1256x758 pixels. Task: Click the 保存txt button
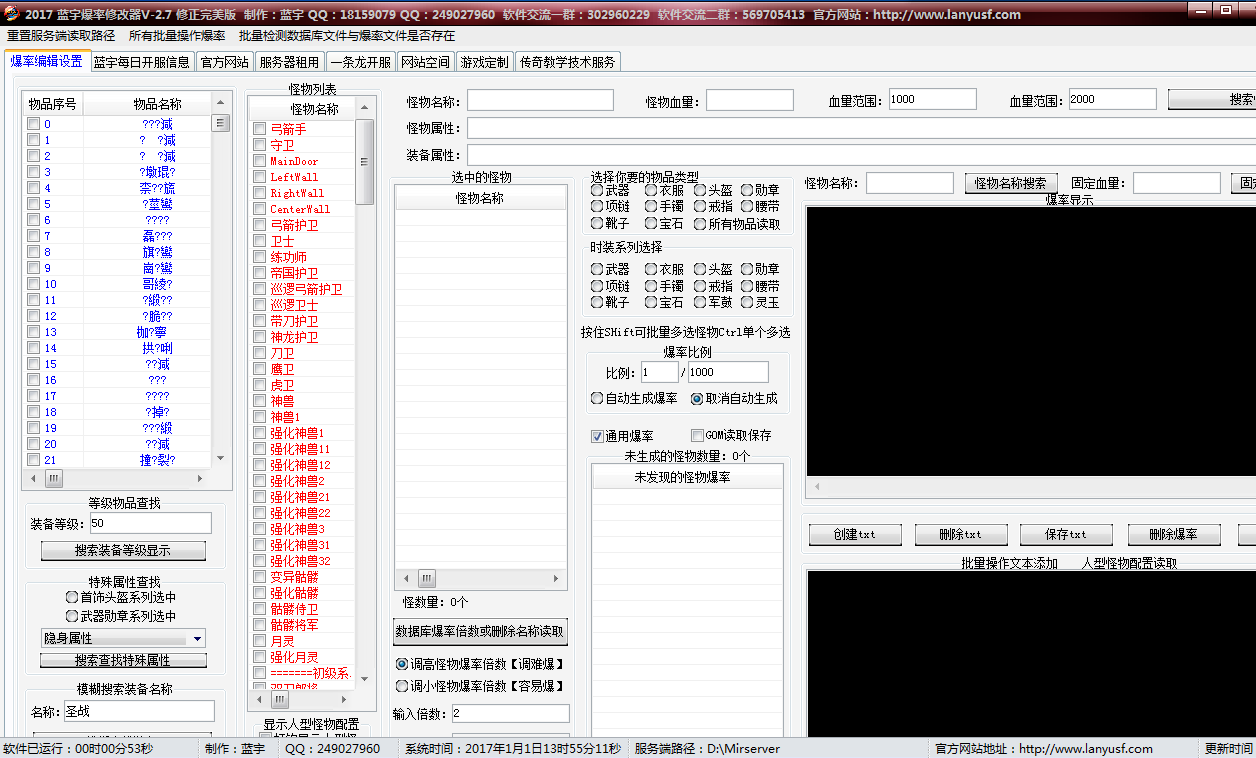point(1066,535)
